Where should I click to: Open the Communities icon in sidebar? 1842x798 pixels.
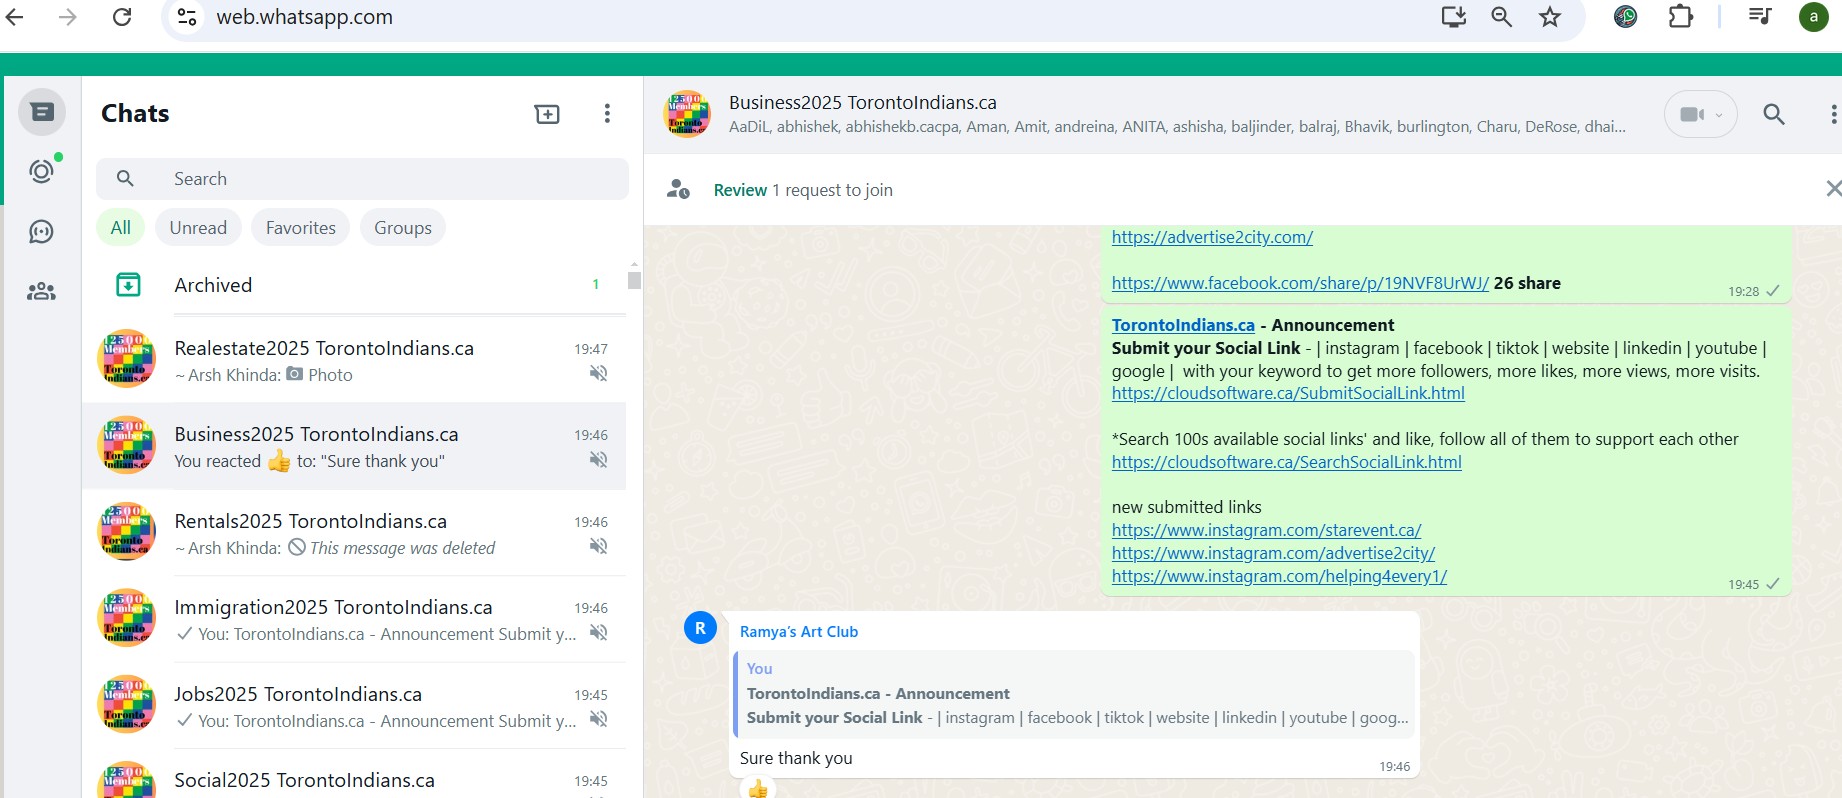point(42,292)
